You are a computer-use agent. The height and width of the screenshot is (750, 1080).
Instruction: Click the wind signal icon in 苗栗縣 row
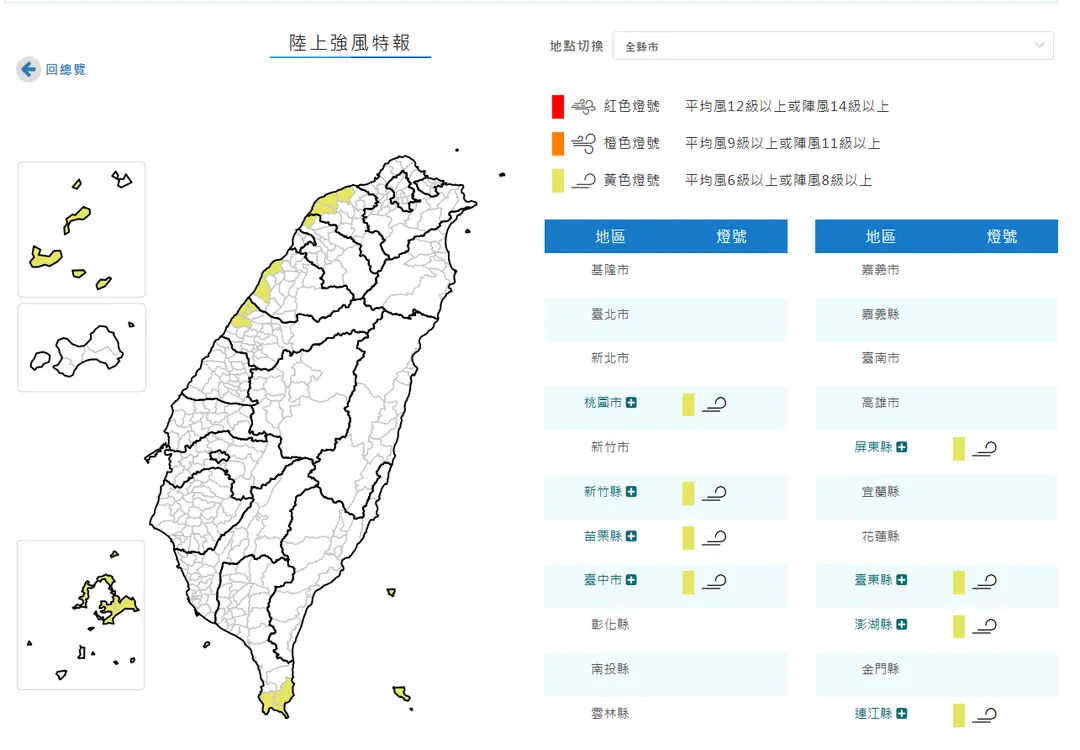[x=714, y=538]
